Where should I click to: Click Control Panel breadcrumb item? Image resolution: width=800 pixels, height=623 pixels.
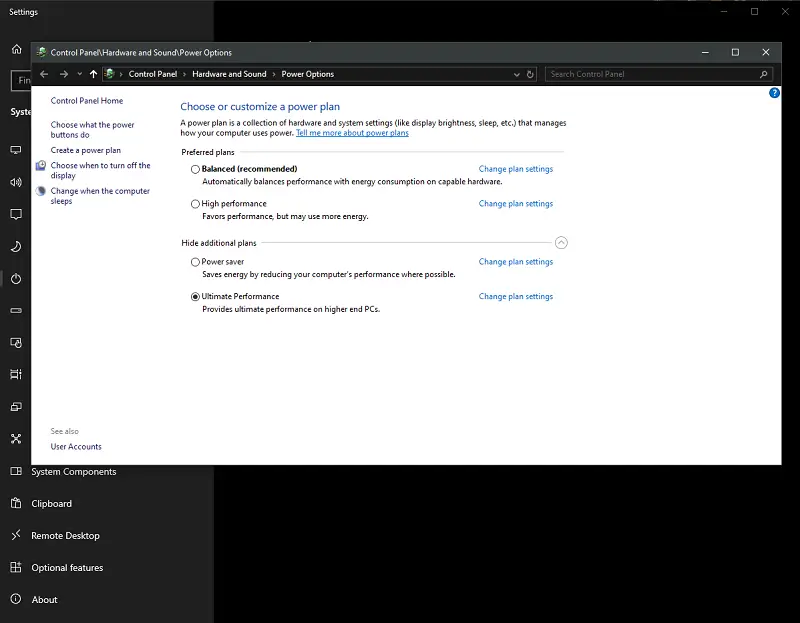click(x=153, y=74)
